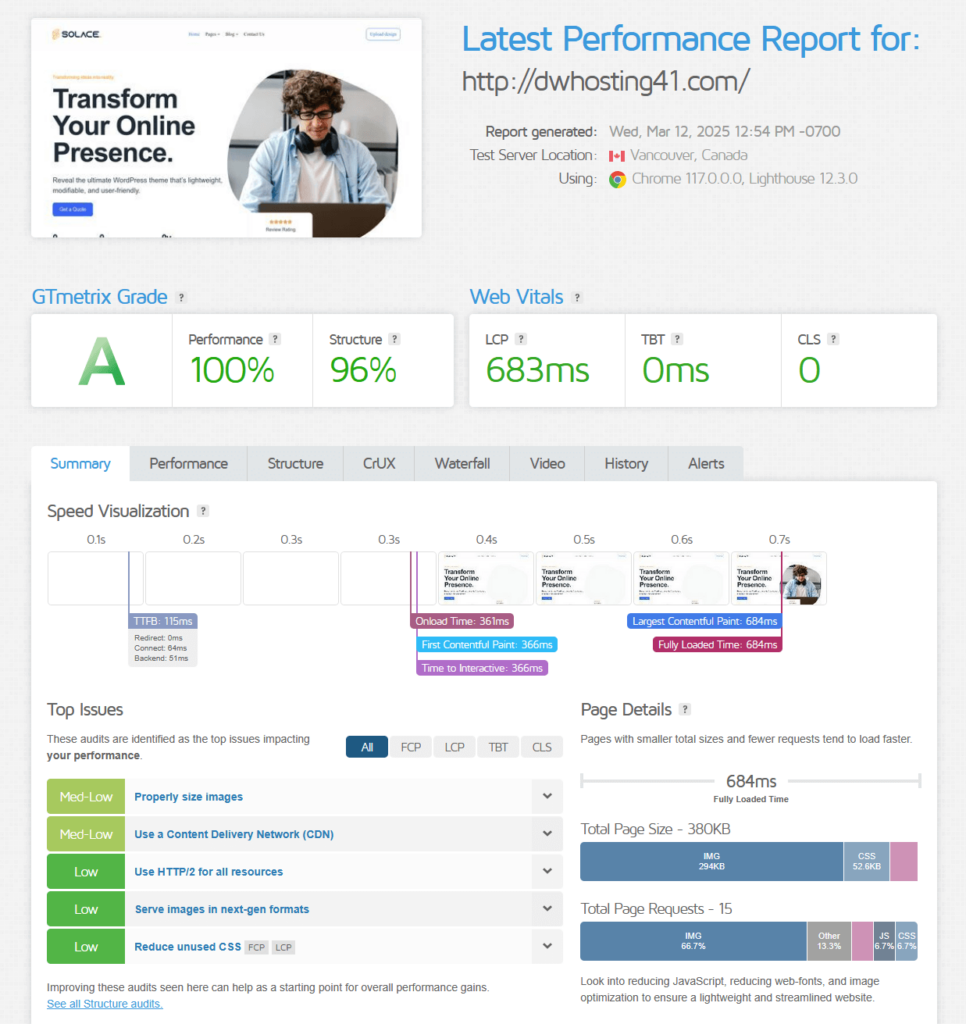Expand the Properly size images audit

(x=547, y=796)
